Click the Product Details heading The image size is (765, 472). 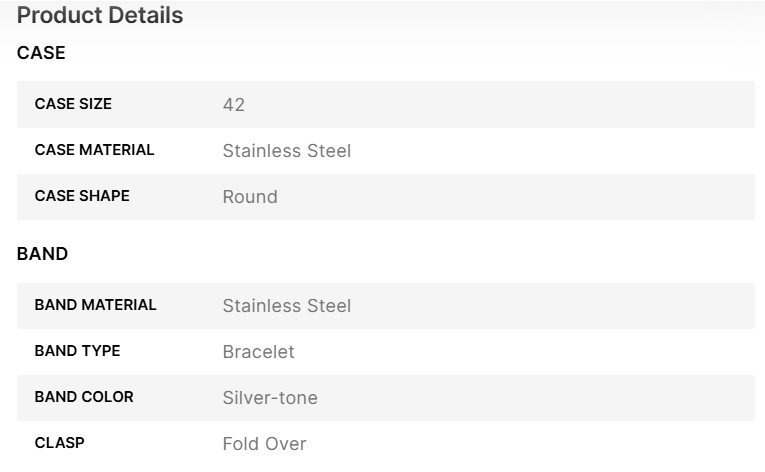pos(100,16)
